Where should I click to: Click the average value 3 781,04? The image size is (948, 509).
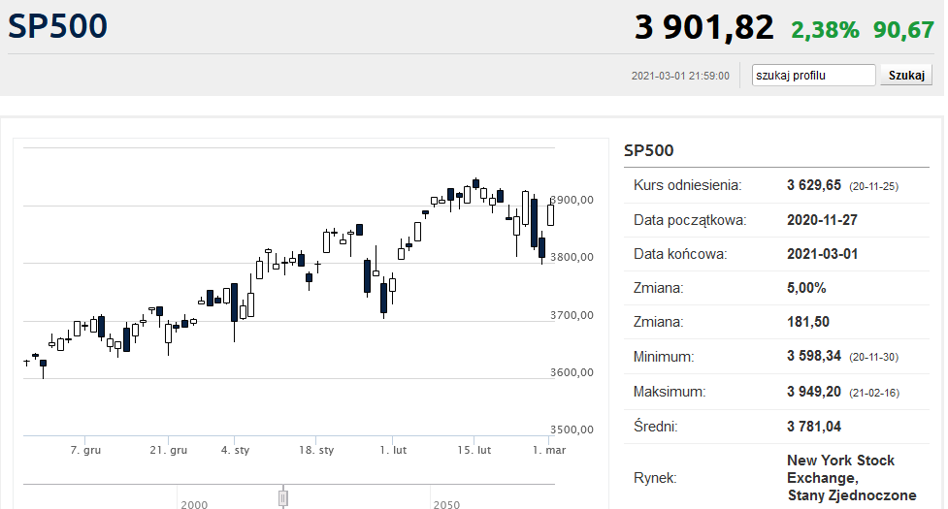click(x=814, y=426)
